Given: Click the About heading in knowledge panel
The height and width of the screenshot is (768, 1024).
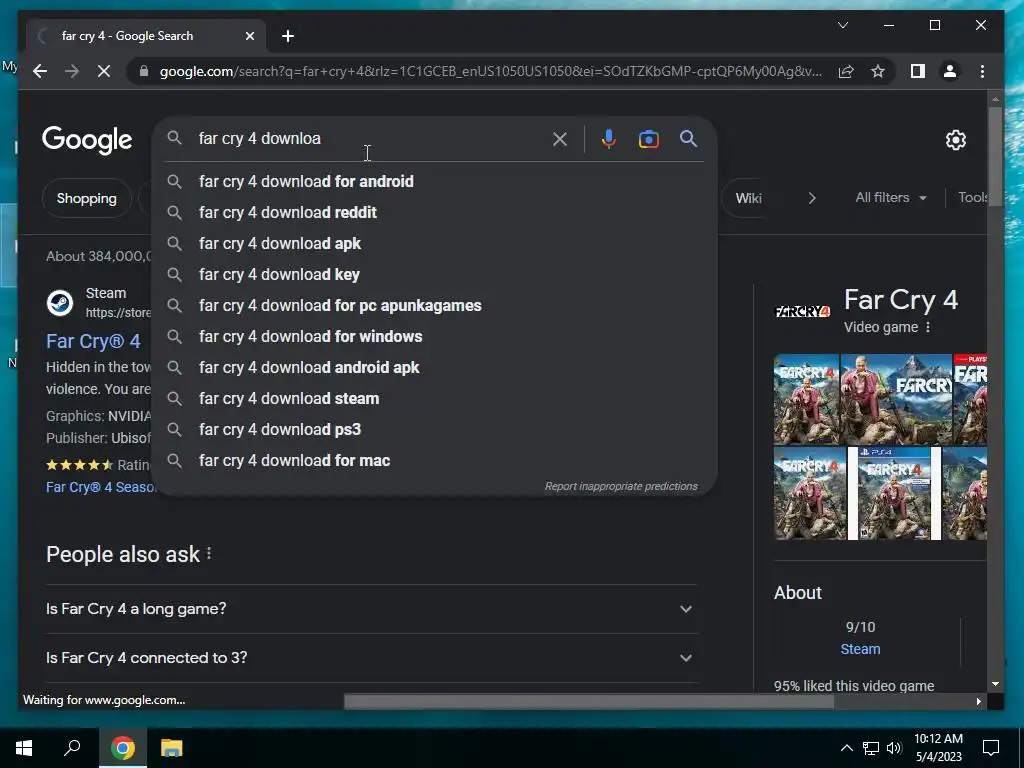Looking at the screenshot, I should coord(797,592).
